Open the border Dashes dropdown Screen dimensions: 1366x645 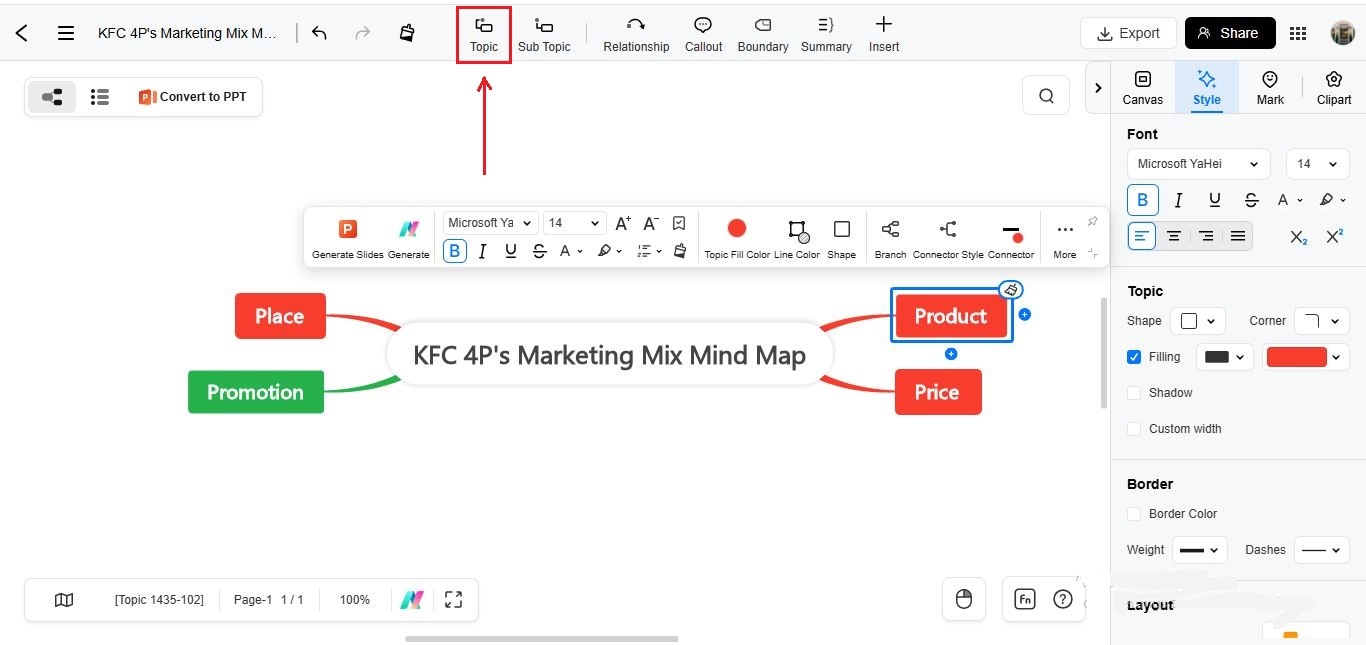[x=1322, y=550]
